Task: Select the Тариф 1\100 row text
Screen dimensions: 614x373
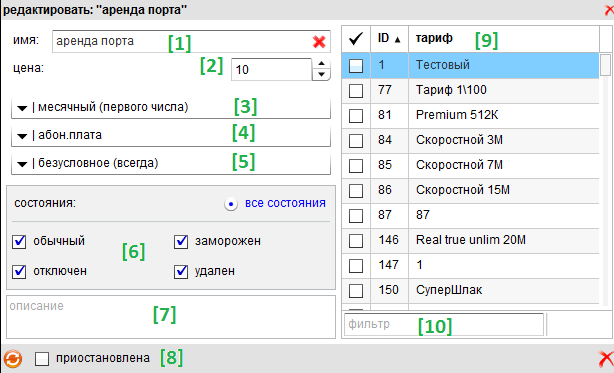Action: pos(451,90)
